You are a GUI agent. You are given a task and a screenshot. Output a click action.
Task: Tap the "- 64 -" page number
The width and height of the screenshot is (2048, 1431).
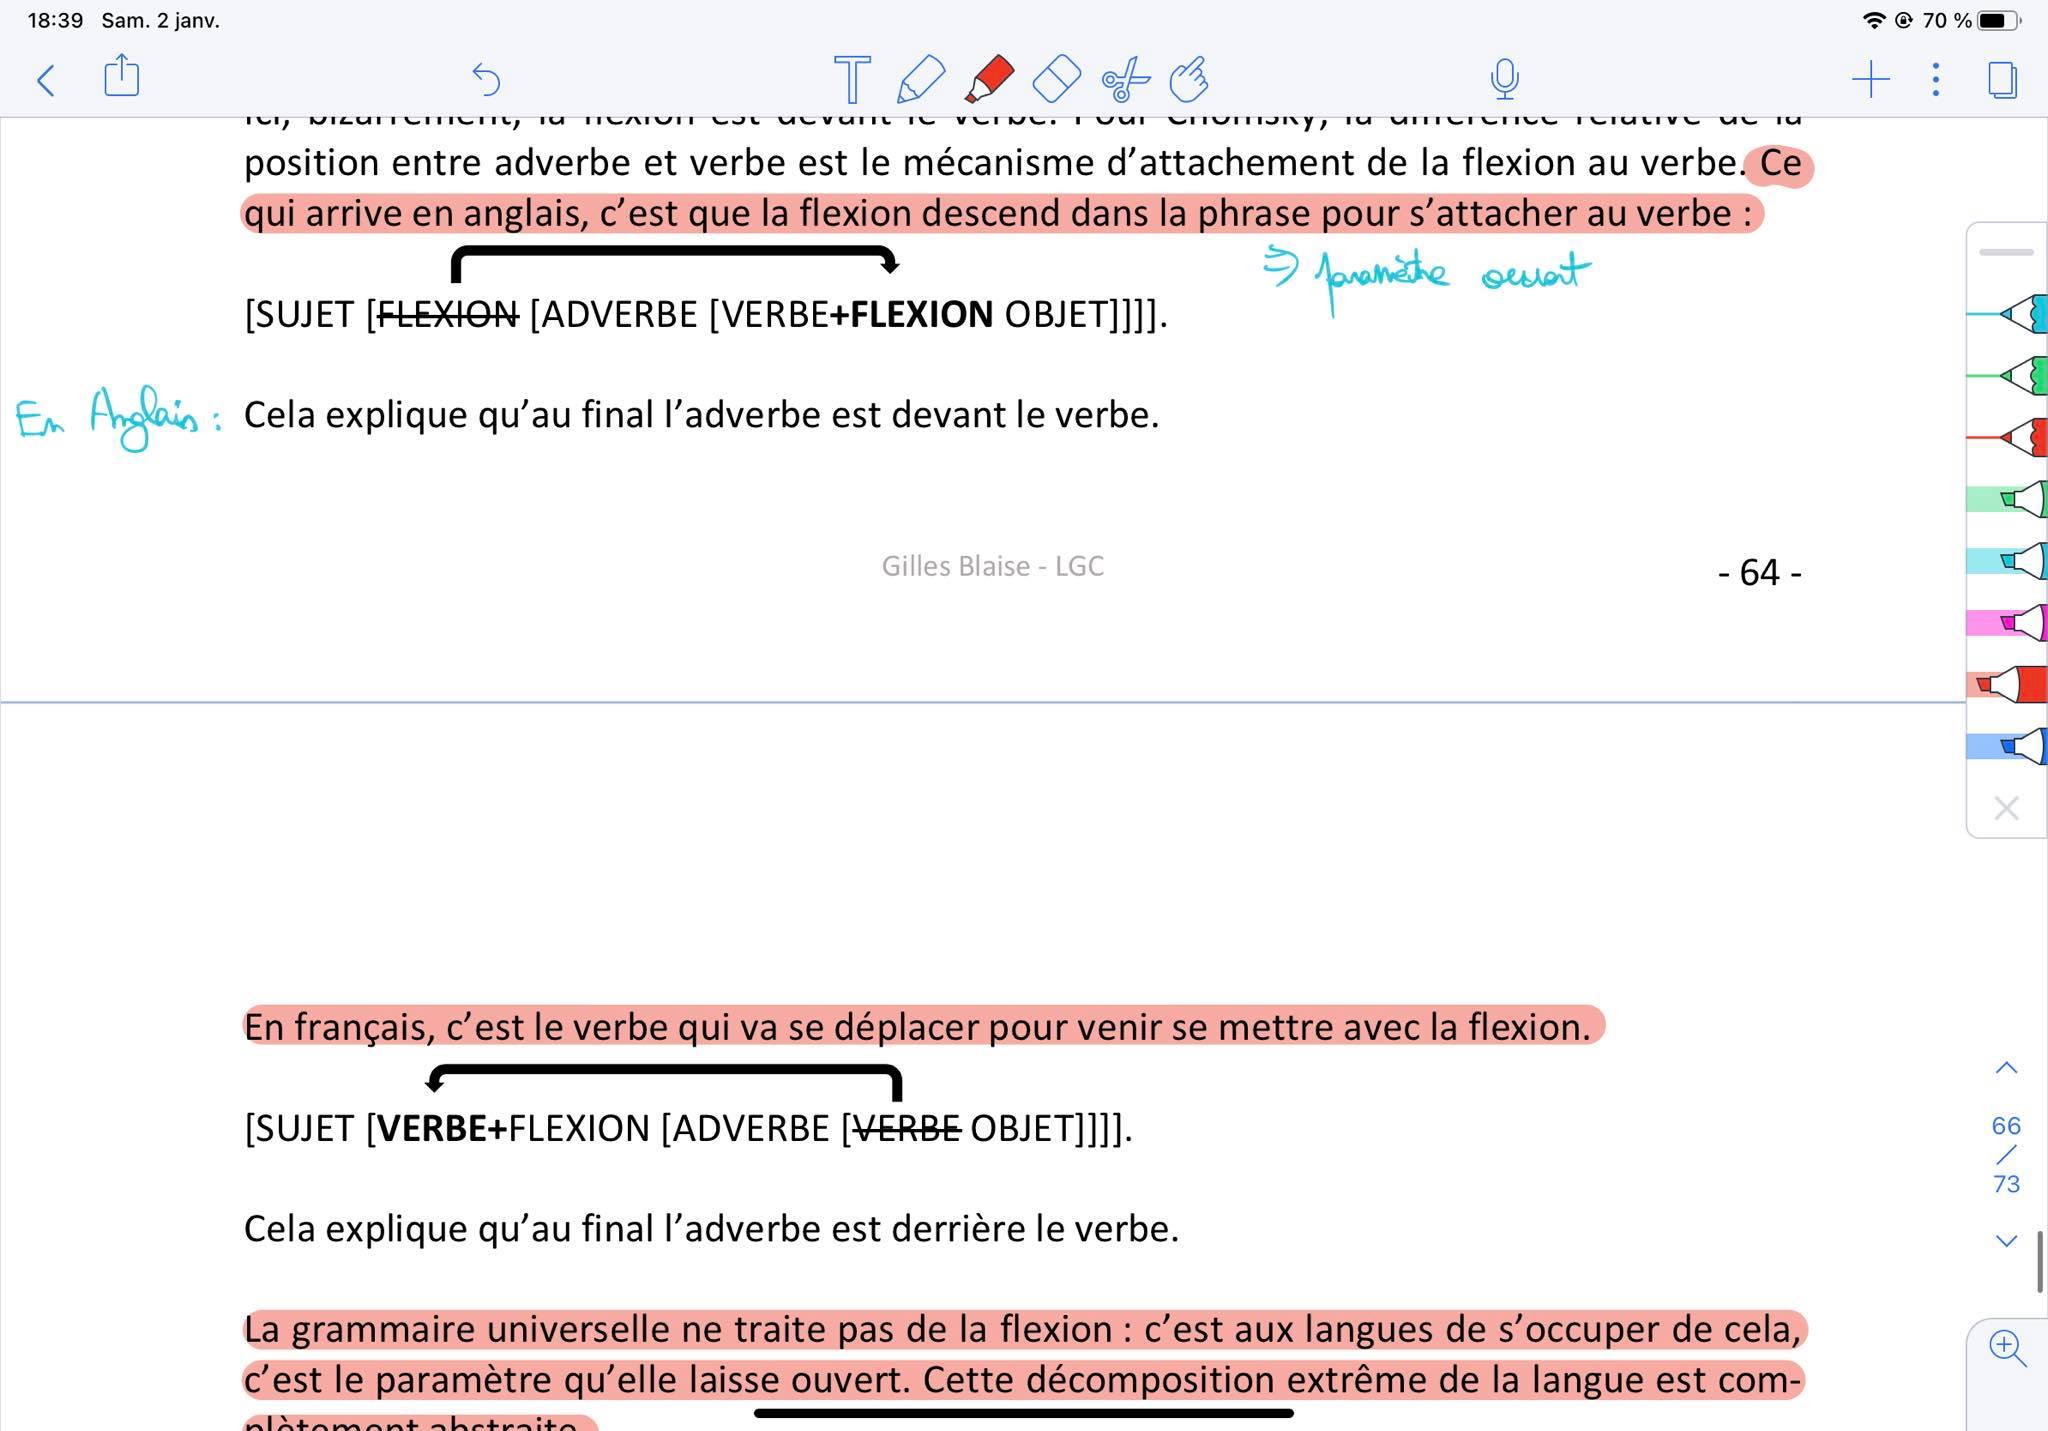click(x=1760, y=573)
